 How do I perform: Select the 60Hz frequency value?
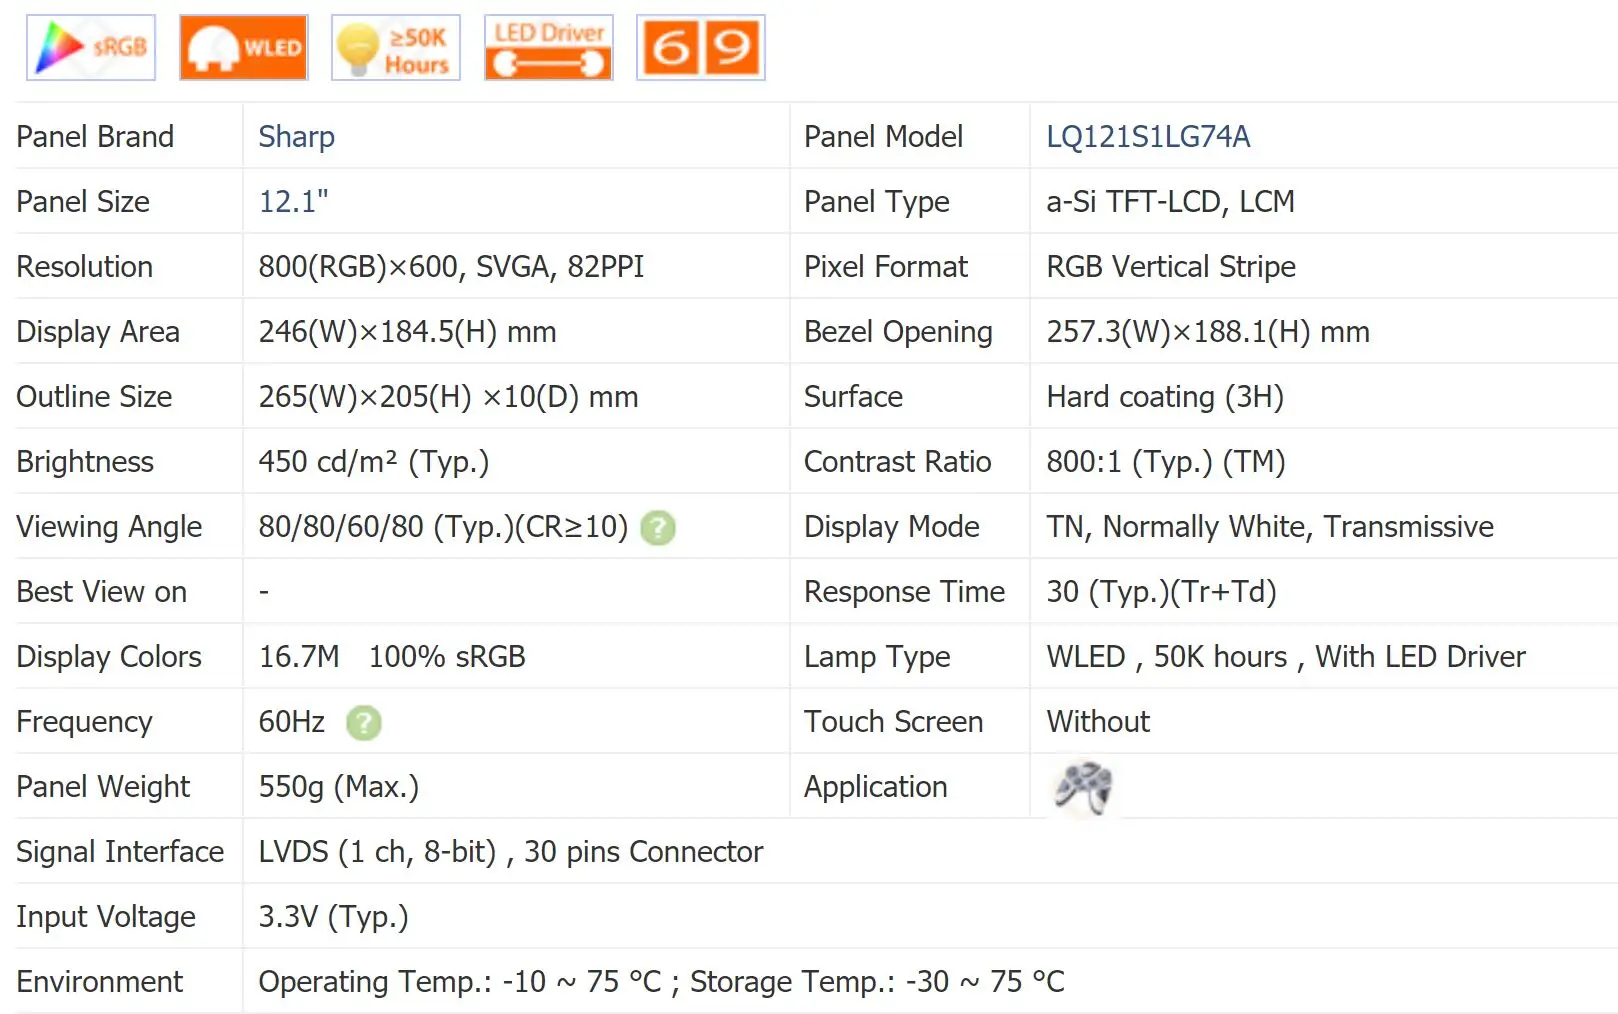[292, 722]
